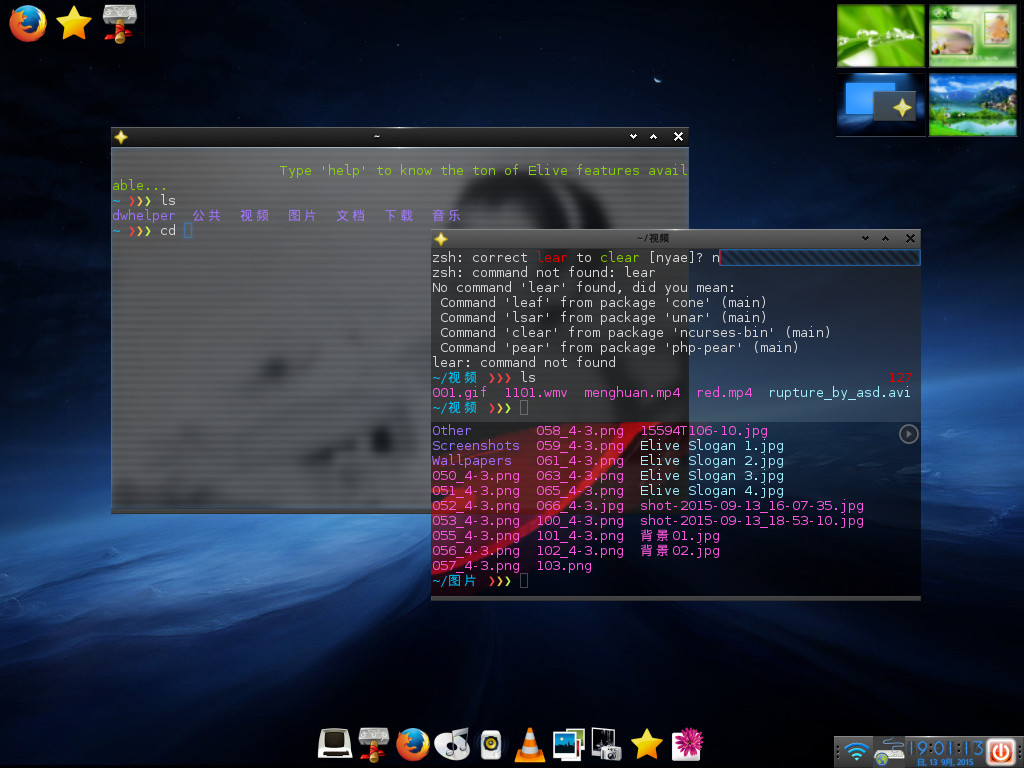Image resolution: width=1024 pixels, height=768 pixels.
Task: Click the '文档' folder in the ~ terminal
Action: click(351, 216)
